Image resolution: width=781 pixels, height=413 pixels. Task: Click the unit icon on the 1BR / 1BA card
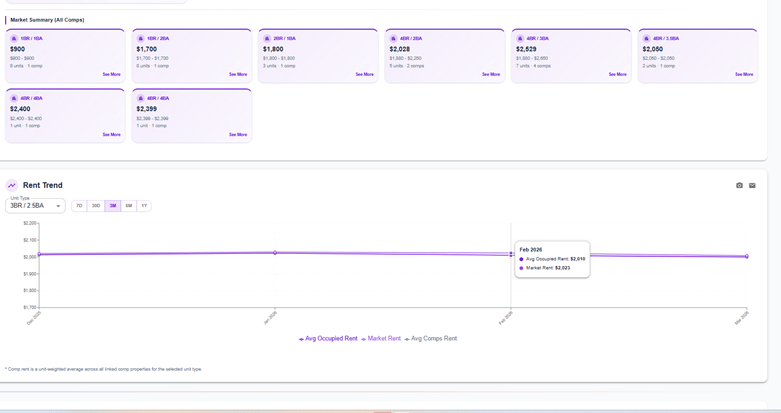click(x=14, y=38)
